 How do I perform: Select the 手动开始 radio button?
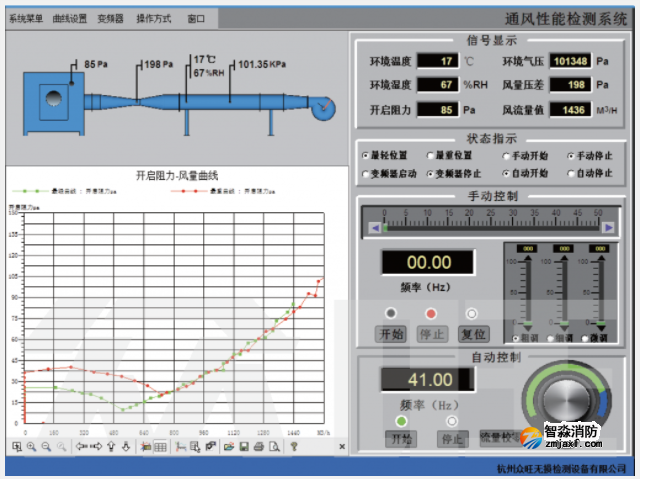coord(506,156)
